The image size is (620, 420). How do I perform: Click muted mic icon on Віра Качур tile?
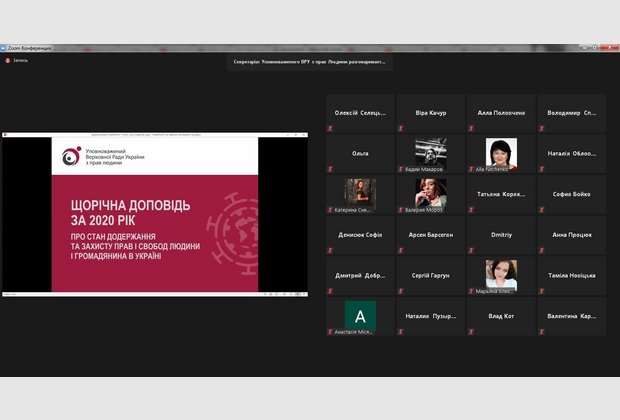tap(401, 128)
